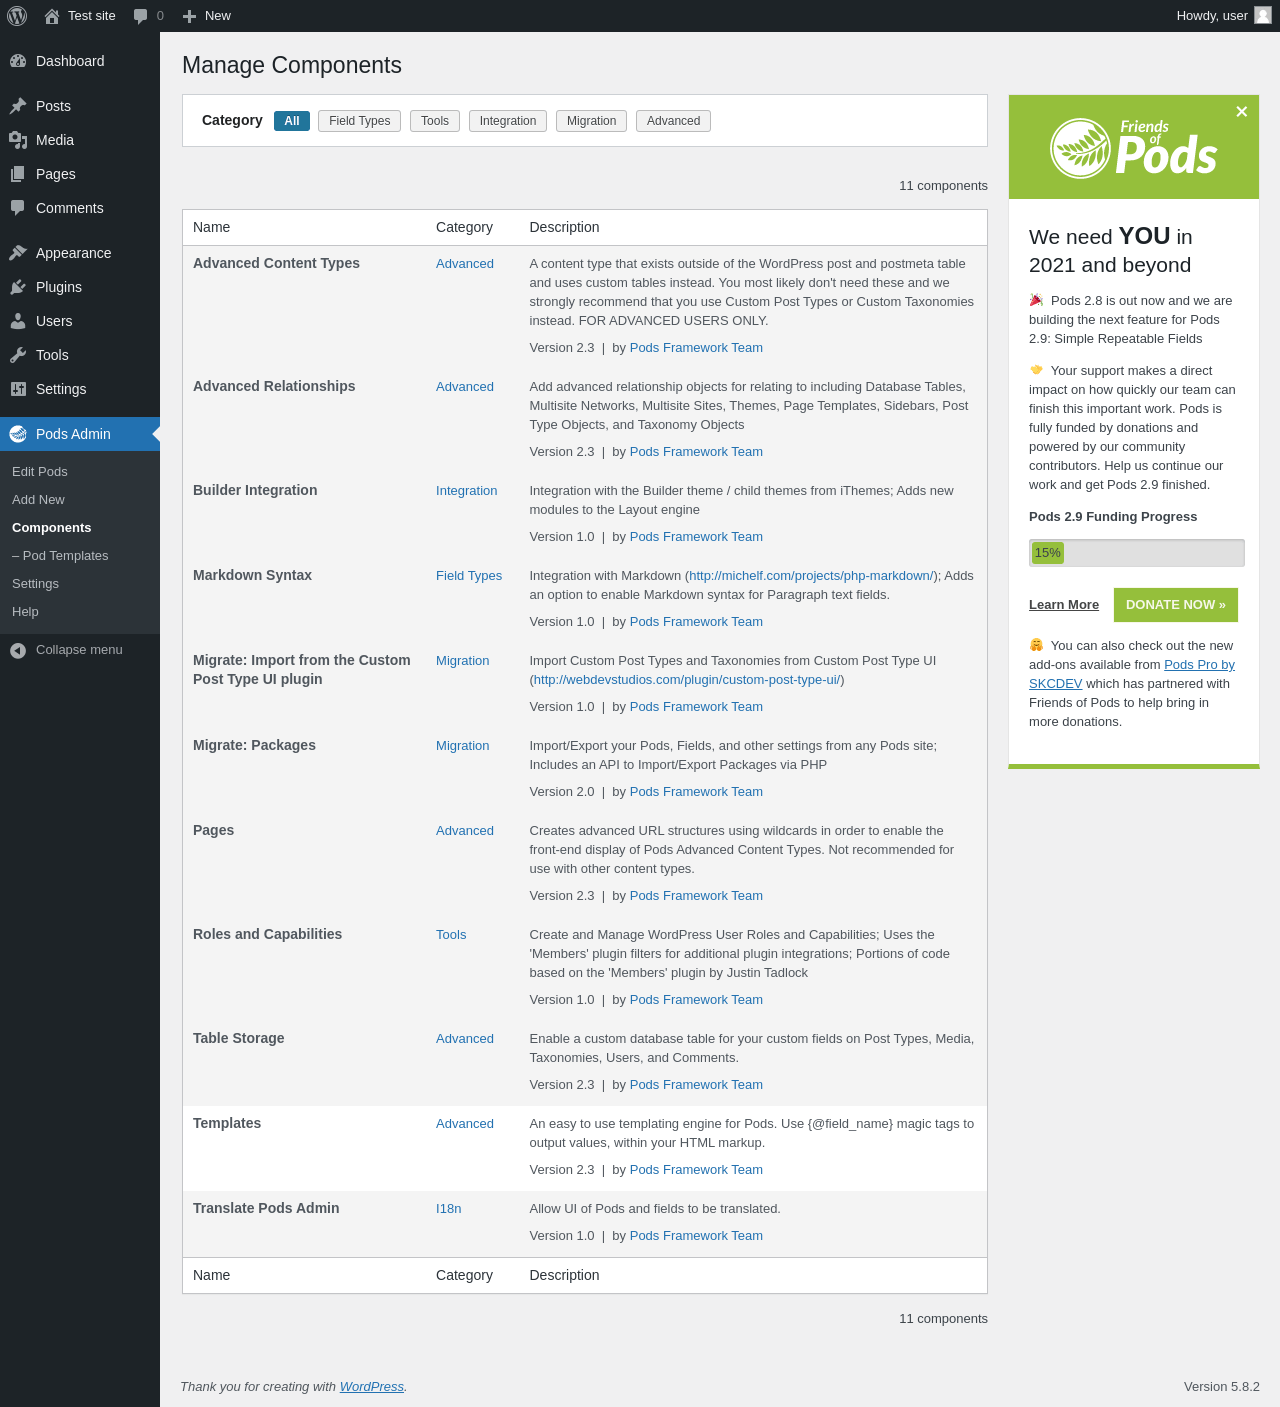The height and width of the screenshot is (1407, 1280).
Task: Open the WordPress link in footer
Action: tap(372, 1387)
